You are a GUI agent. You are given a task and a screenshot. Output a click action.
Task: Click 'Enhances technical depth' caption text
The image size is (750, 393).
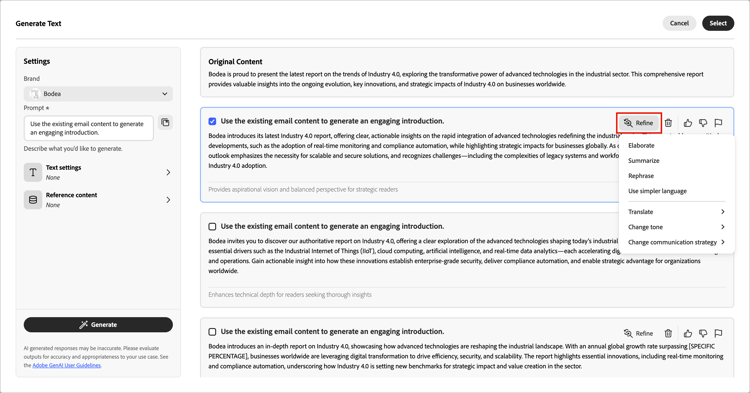(x=290, y=295)
